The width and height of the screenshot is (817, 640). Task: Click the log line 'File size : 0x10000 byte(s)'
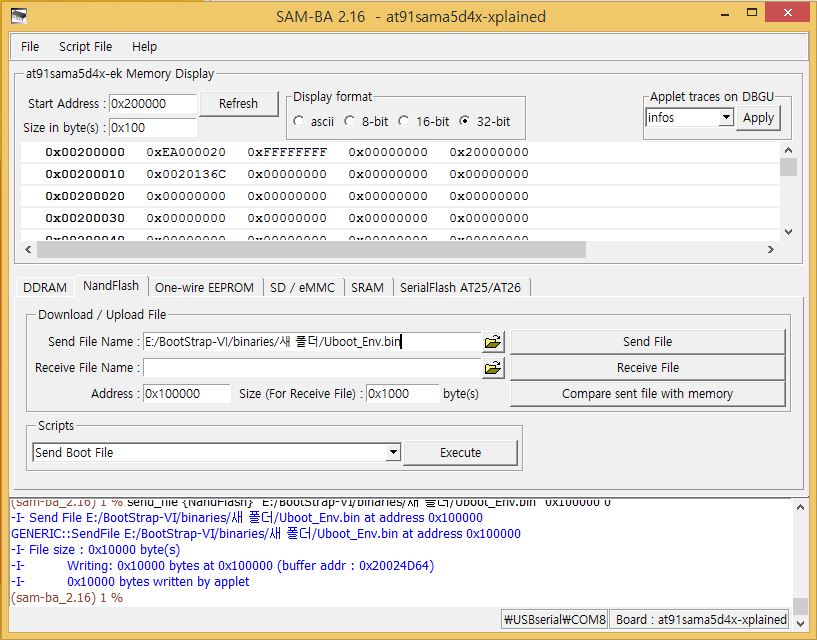(96, 549)
